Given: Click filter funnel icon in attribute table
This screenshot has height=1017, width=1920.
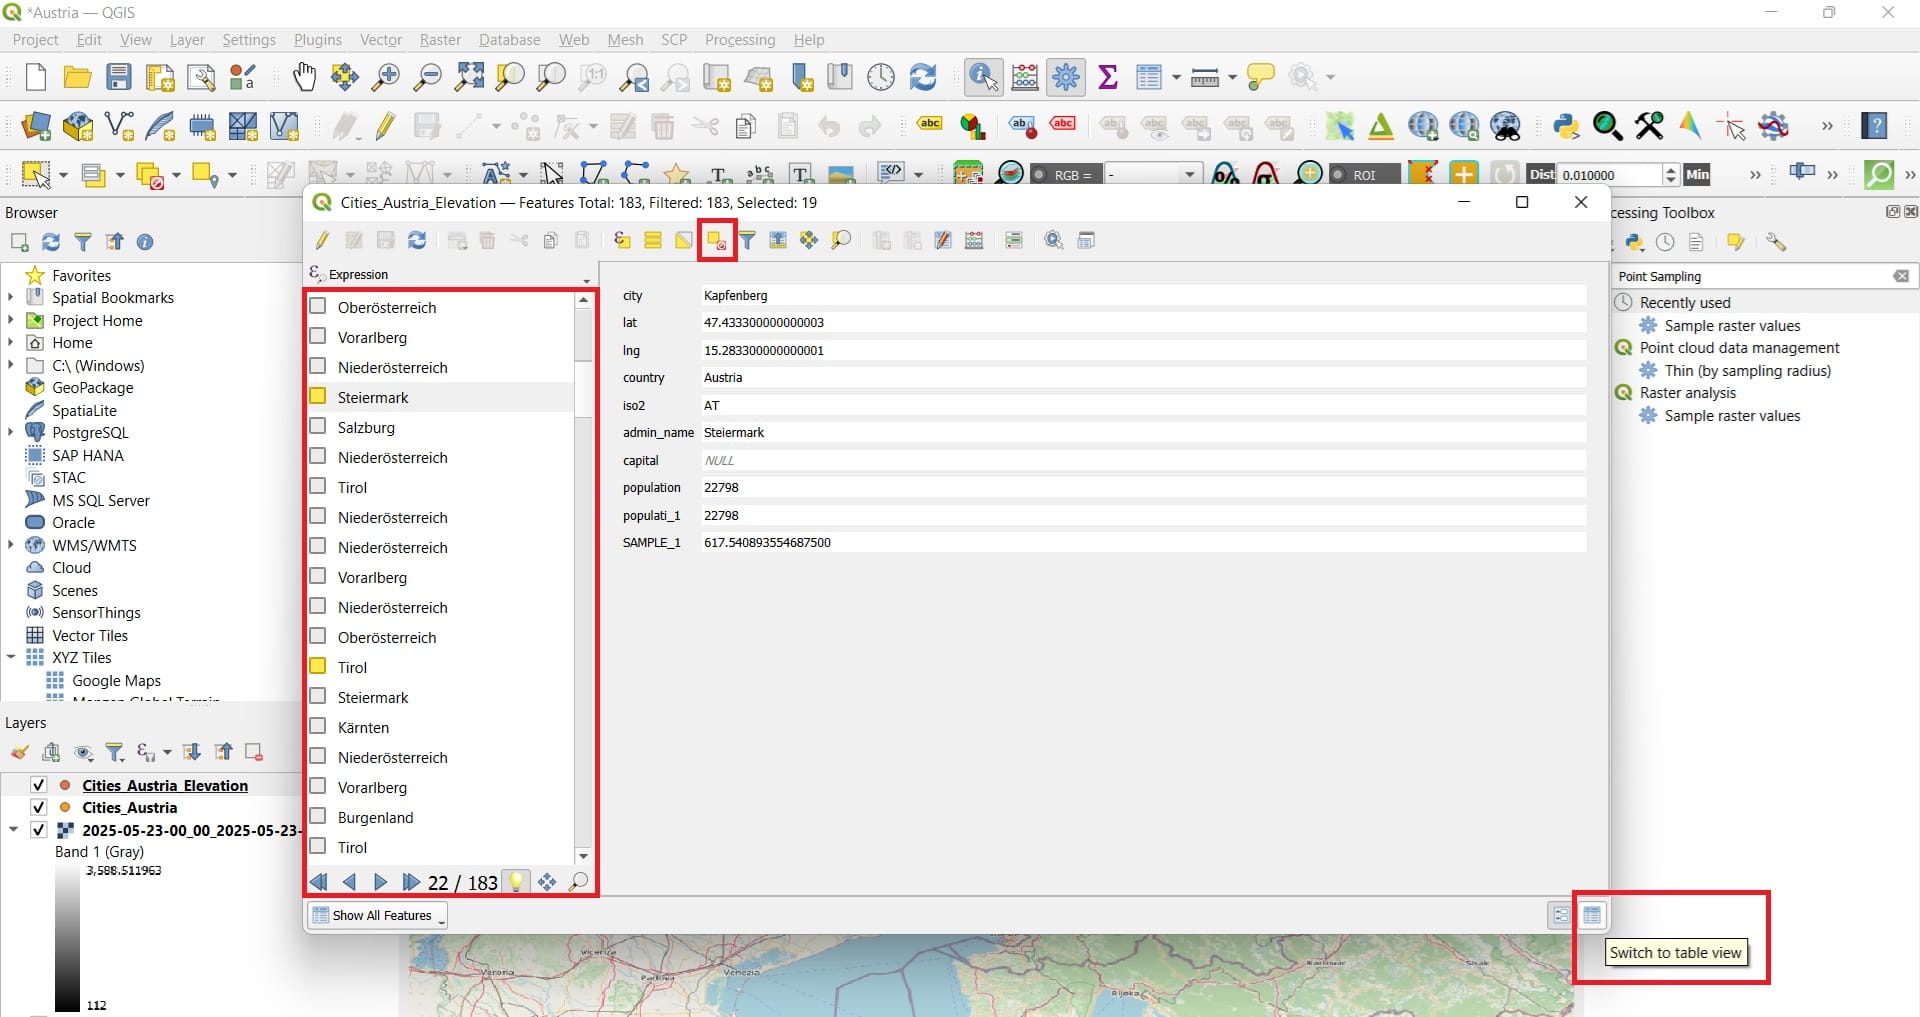Looking at the screenshot, I should coord(747,240).
